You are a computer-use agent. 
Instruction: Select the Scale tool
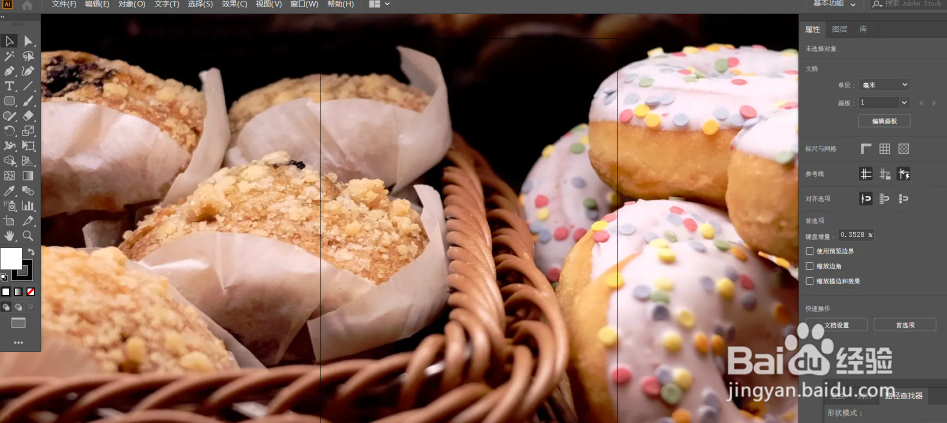point(28,131)
